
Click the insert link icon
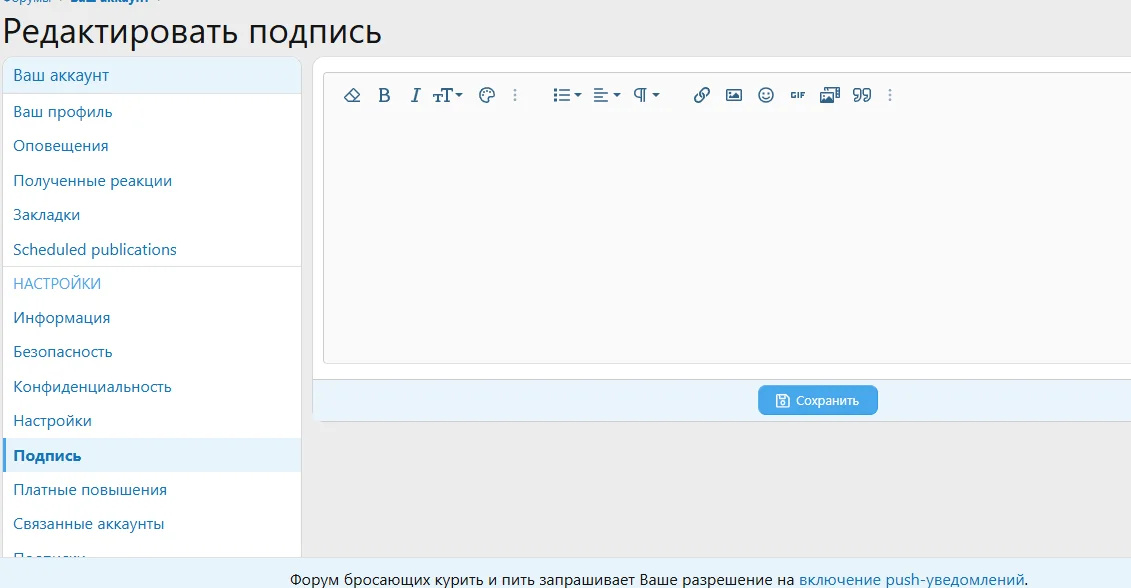pos(702,95)
